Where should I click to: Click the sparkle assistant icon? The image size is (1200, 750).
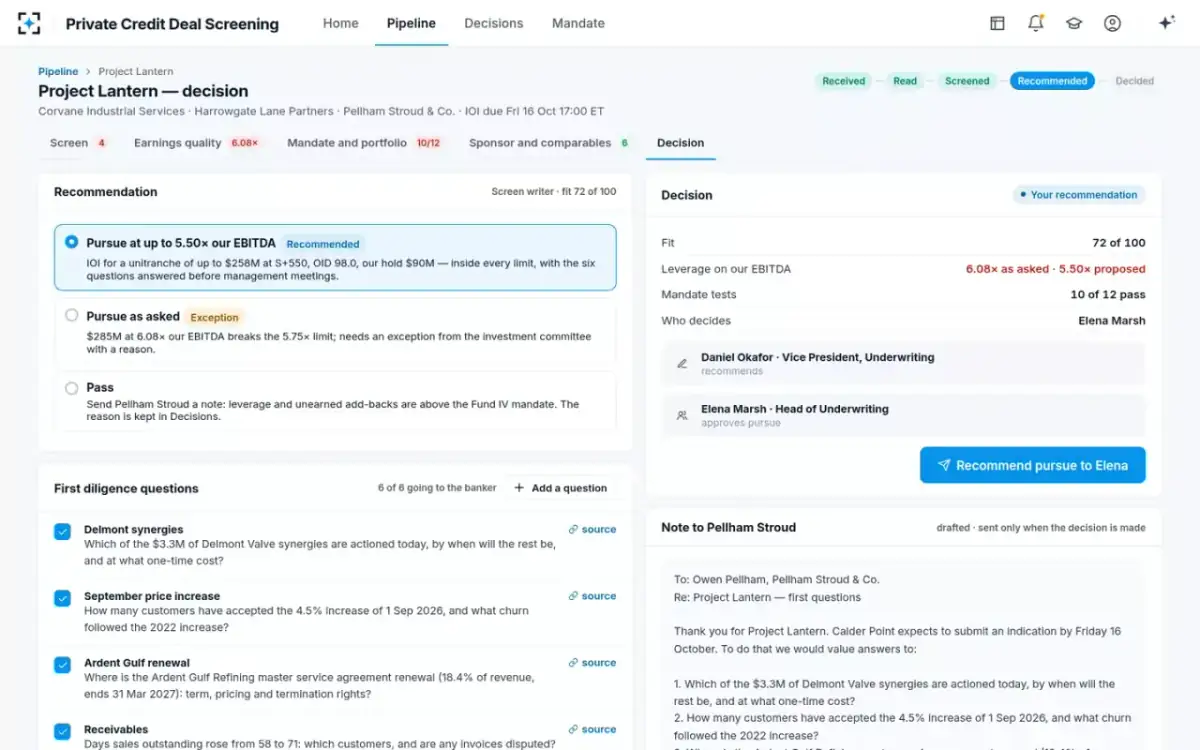tap(1166, 23)
